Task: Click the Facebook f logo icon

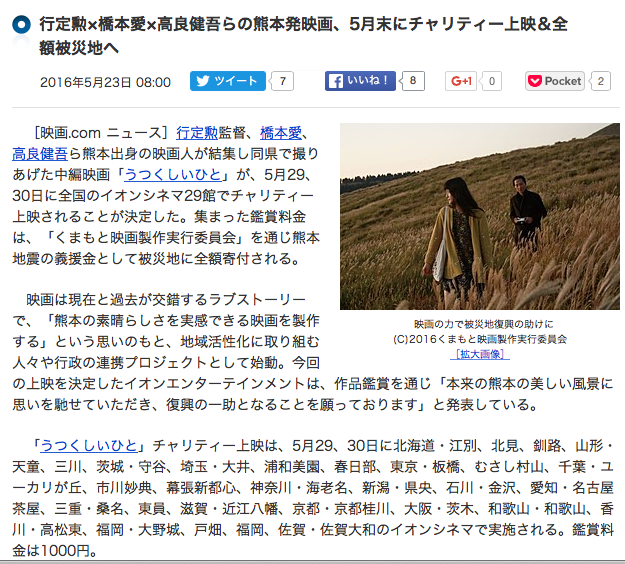Action: tap(336, 81)
